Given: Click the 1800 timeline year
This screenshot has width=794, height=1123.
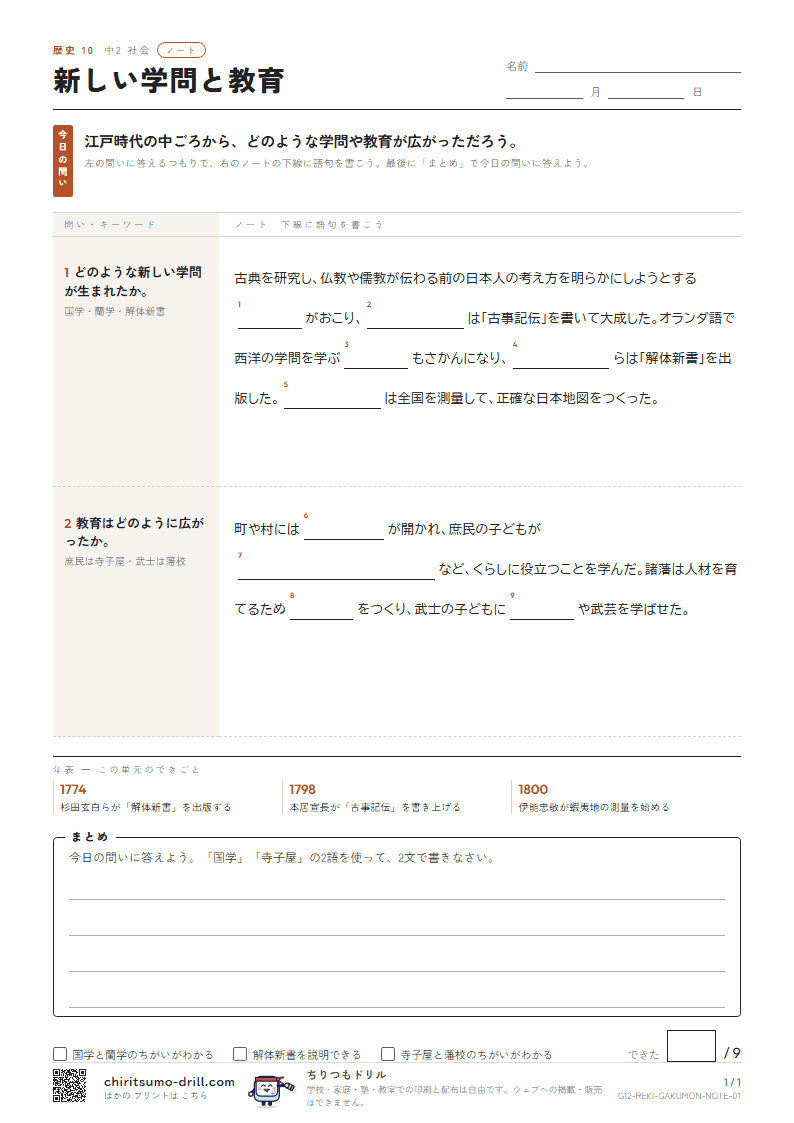Looking at the screenshot, I should click(533, 789).
